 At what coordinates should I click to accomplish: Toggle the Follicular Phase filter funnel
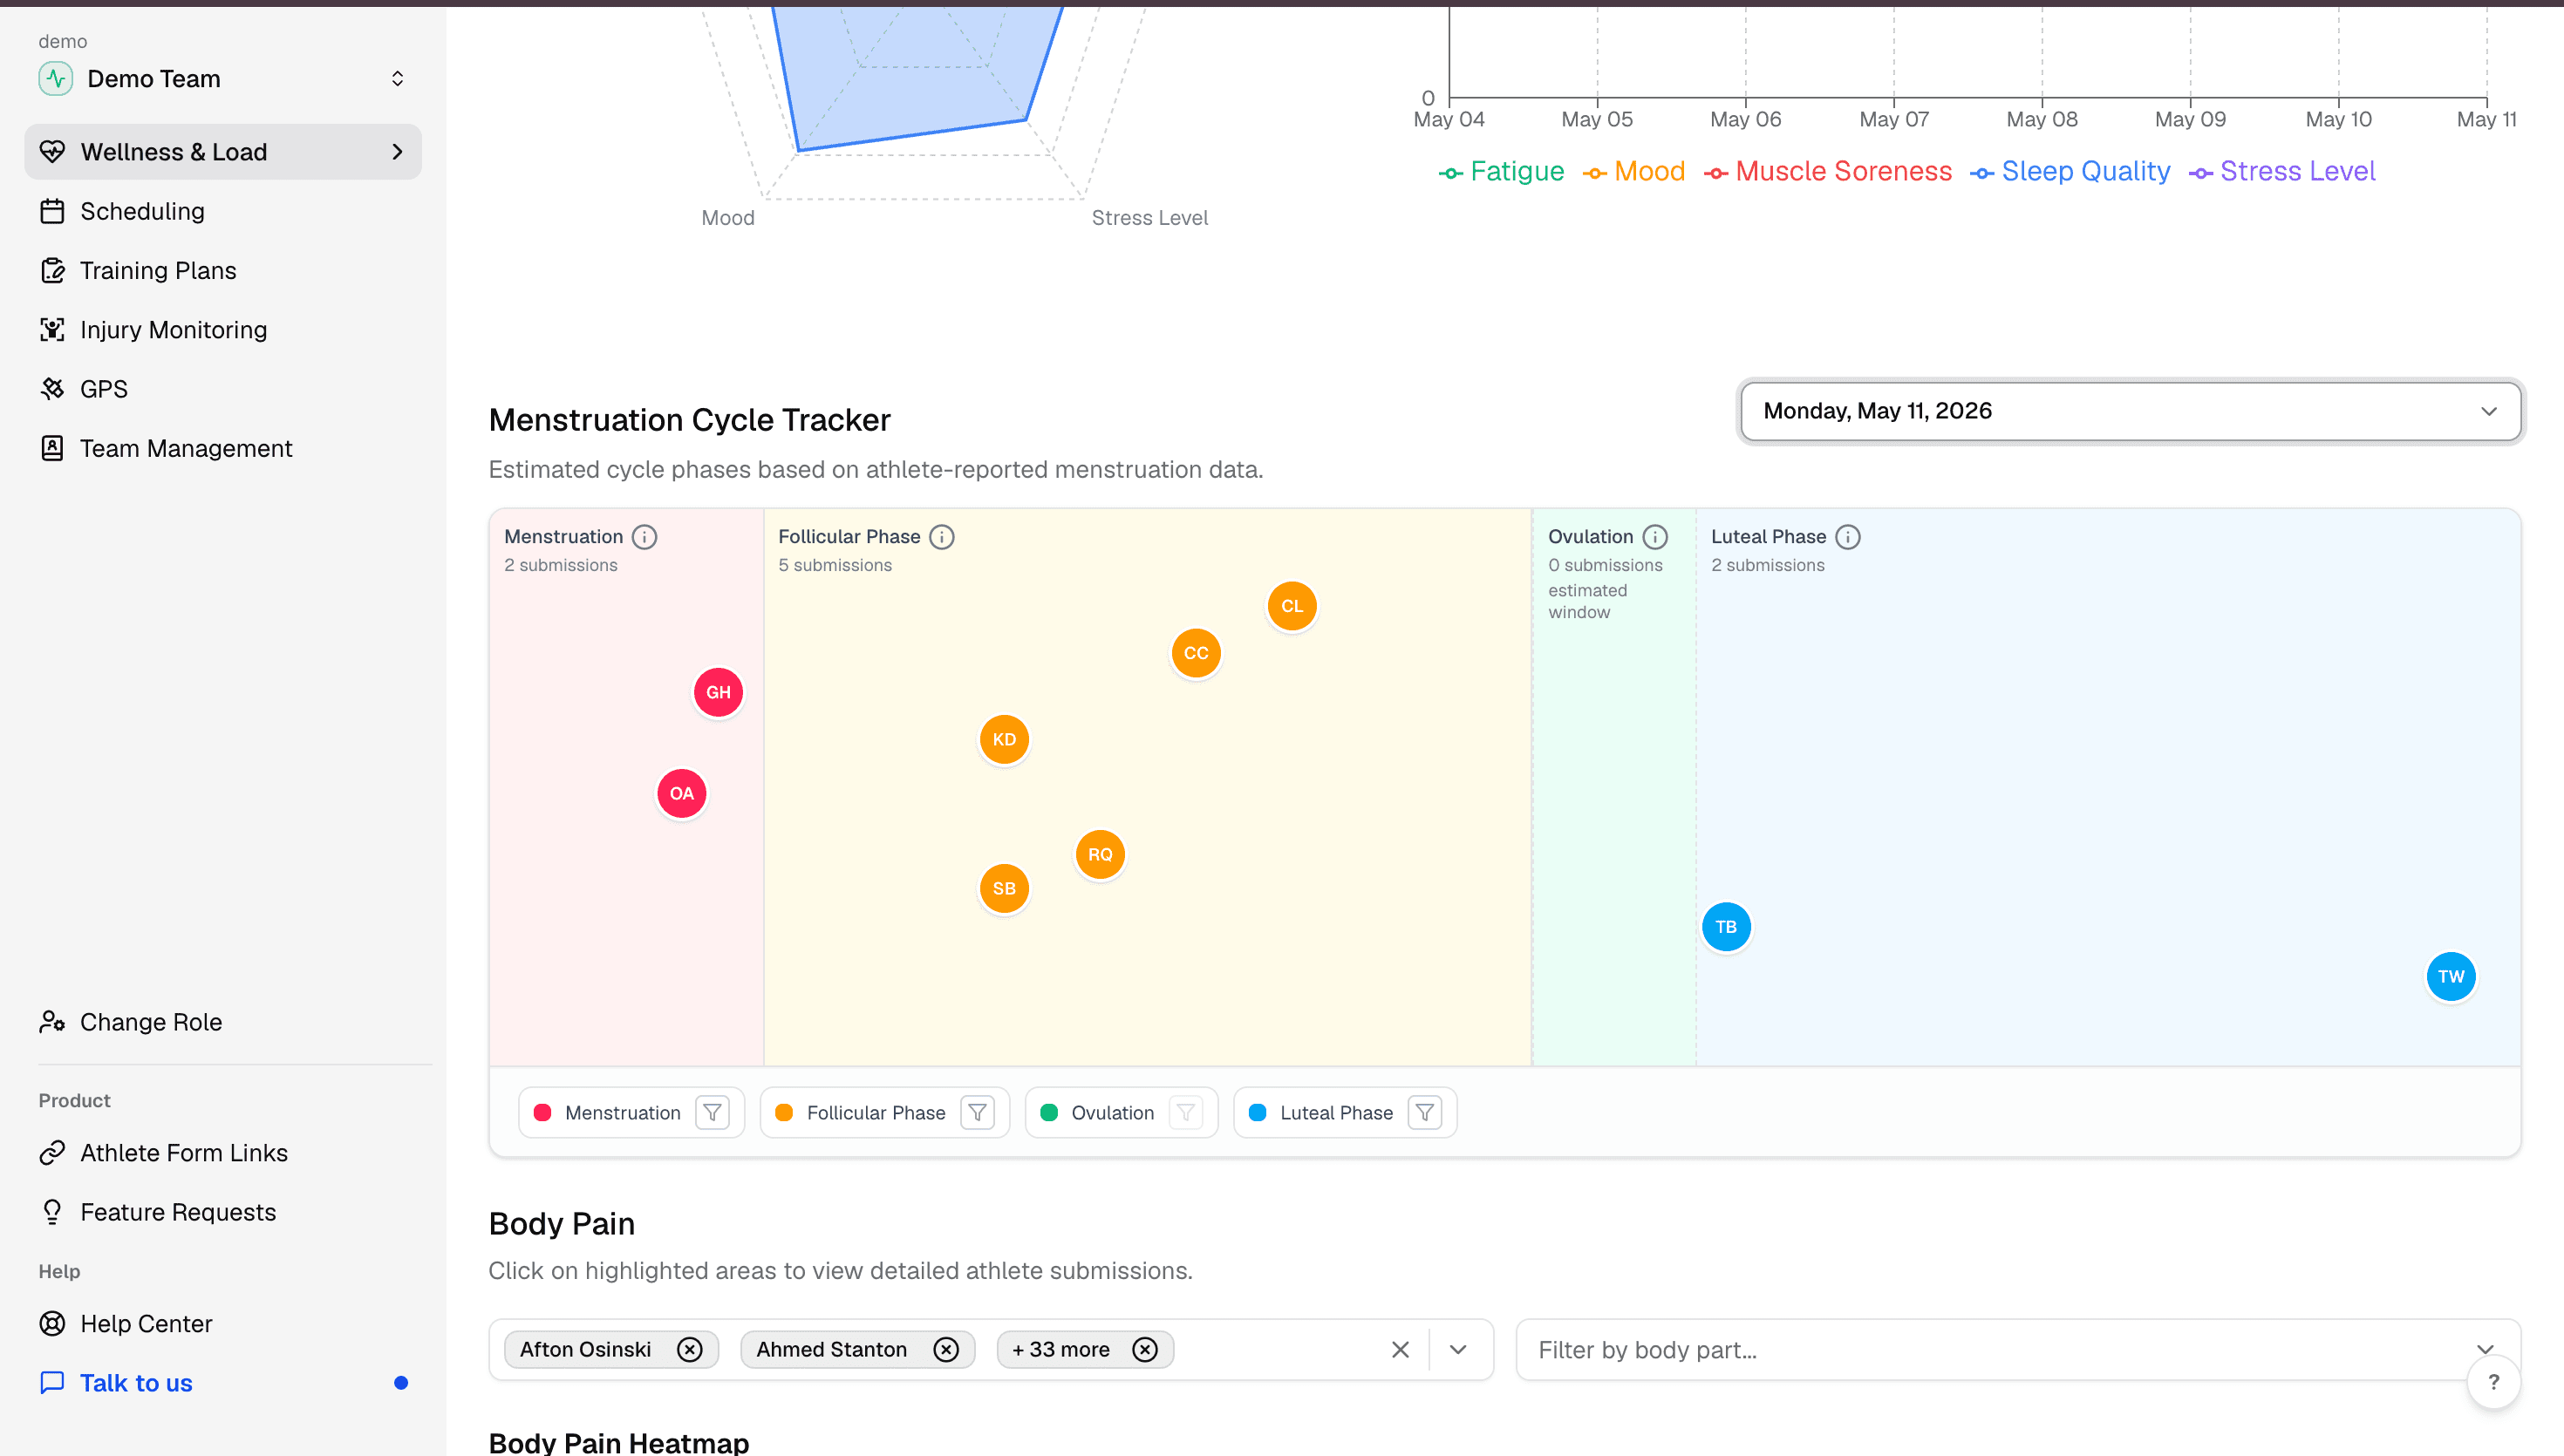977,1113
